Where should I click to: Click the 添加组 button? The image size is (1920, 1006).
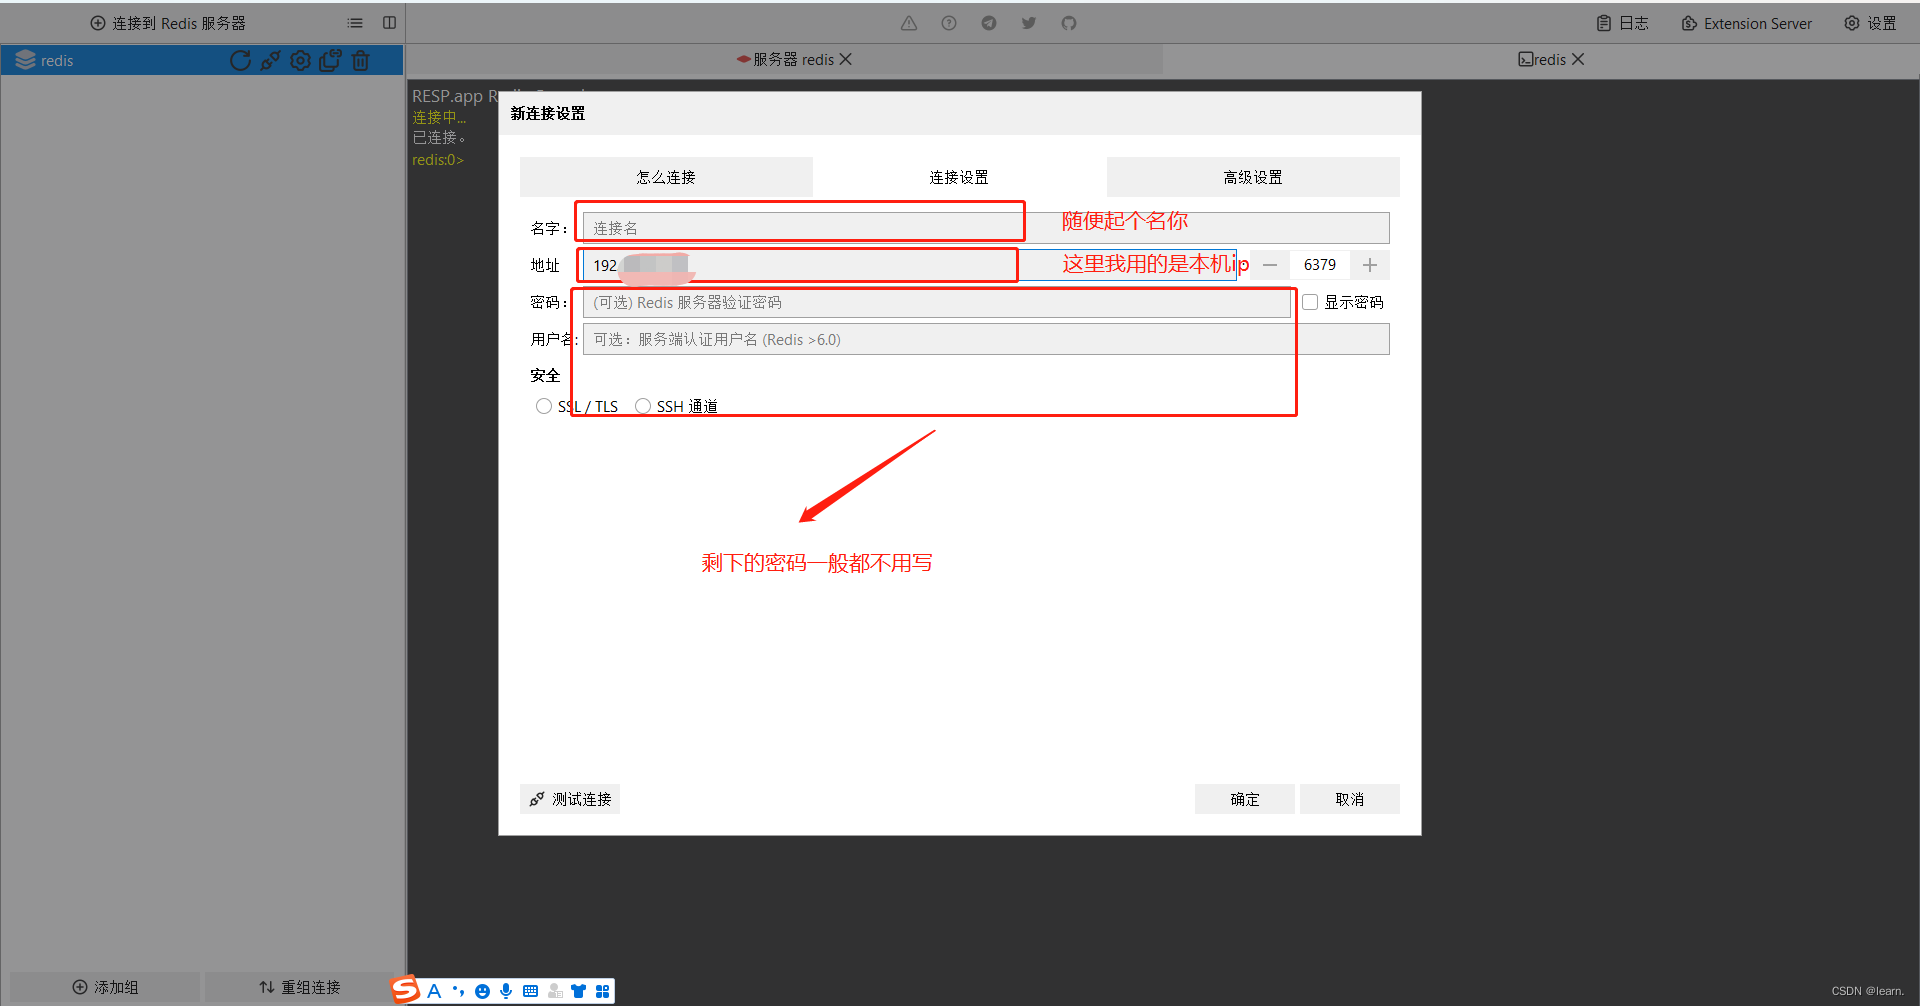pyautogui.click(x=103, y=986)
